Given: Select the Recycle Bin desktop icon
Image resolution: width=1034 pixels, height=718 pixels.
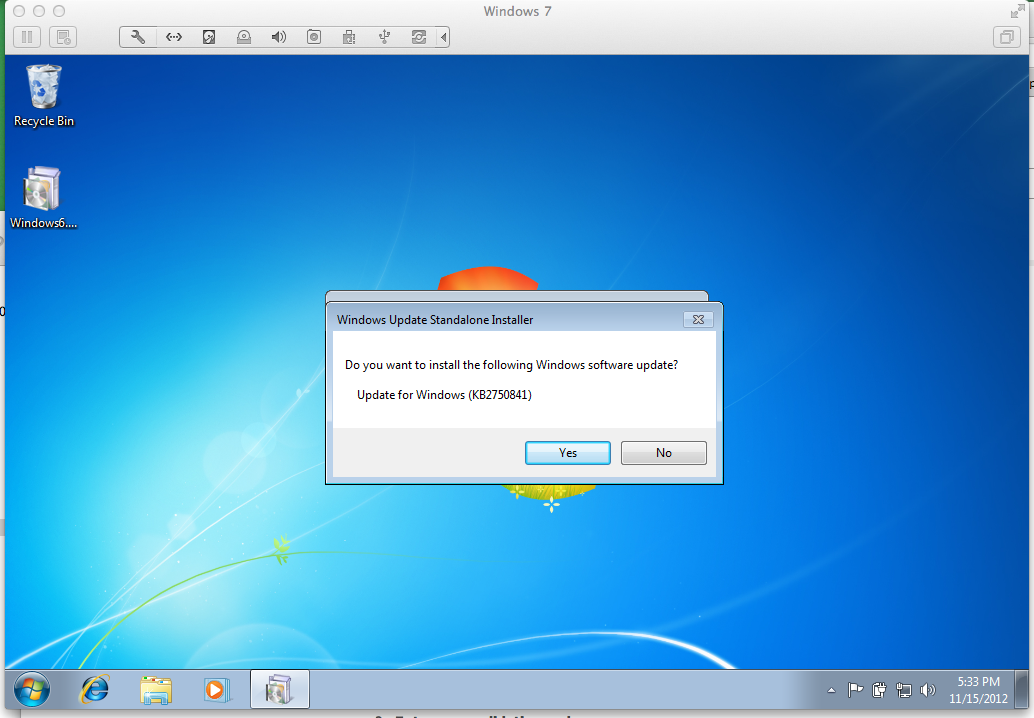Looking at the screenshot, I should (x=44, y=96).
